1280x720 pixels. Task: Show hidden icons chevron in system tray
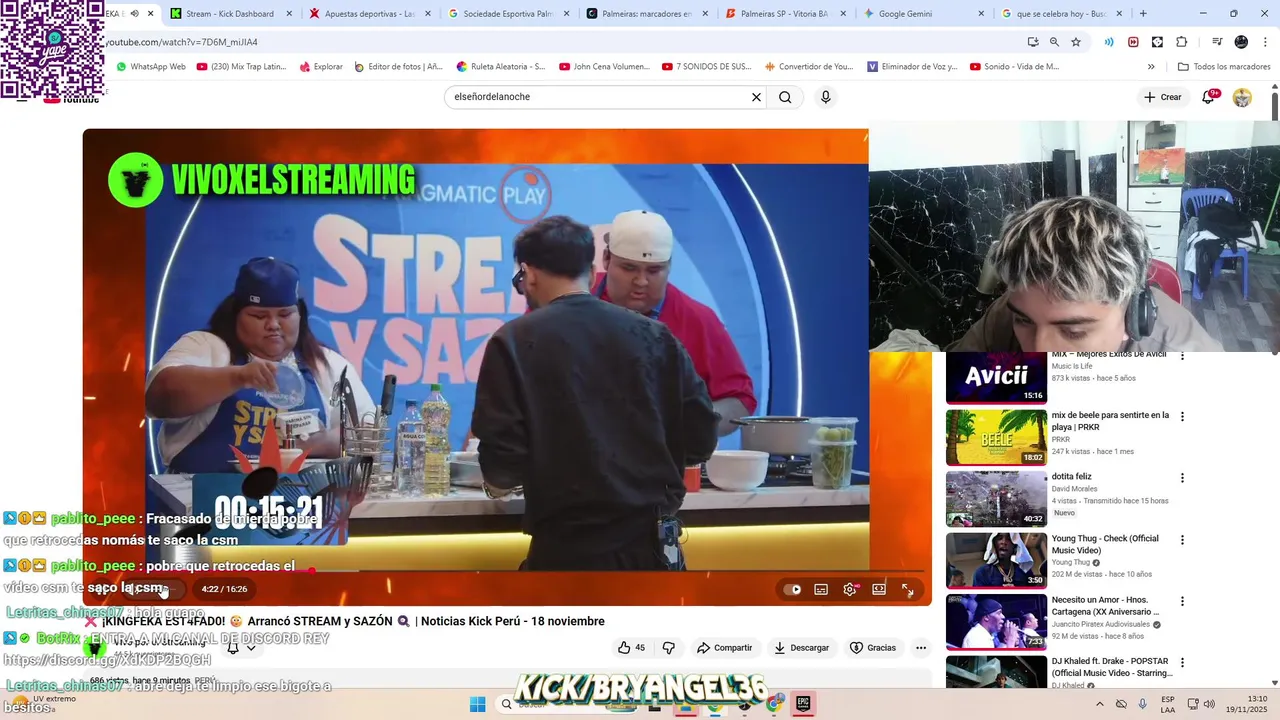click(1099, 704)
